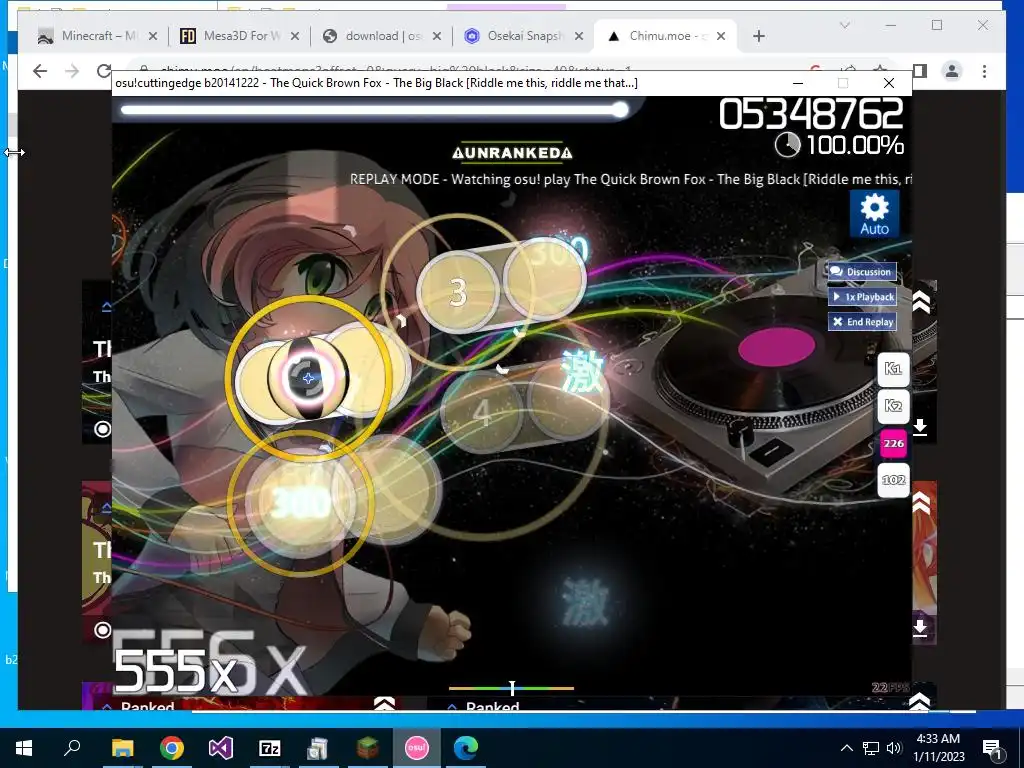
Task: Click the pink 226 key counter
Action: point(893,443)
